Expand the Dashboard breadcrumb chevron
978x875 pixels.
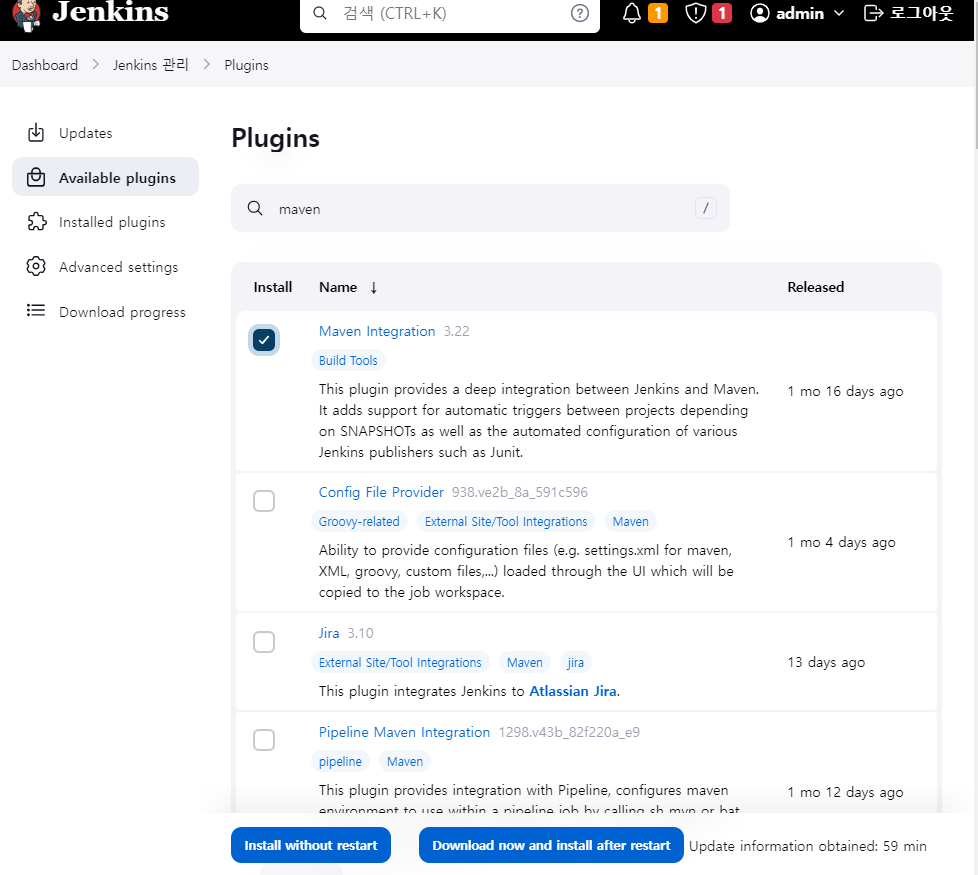[x=95, y=65]
